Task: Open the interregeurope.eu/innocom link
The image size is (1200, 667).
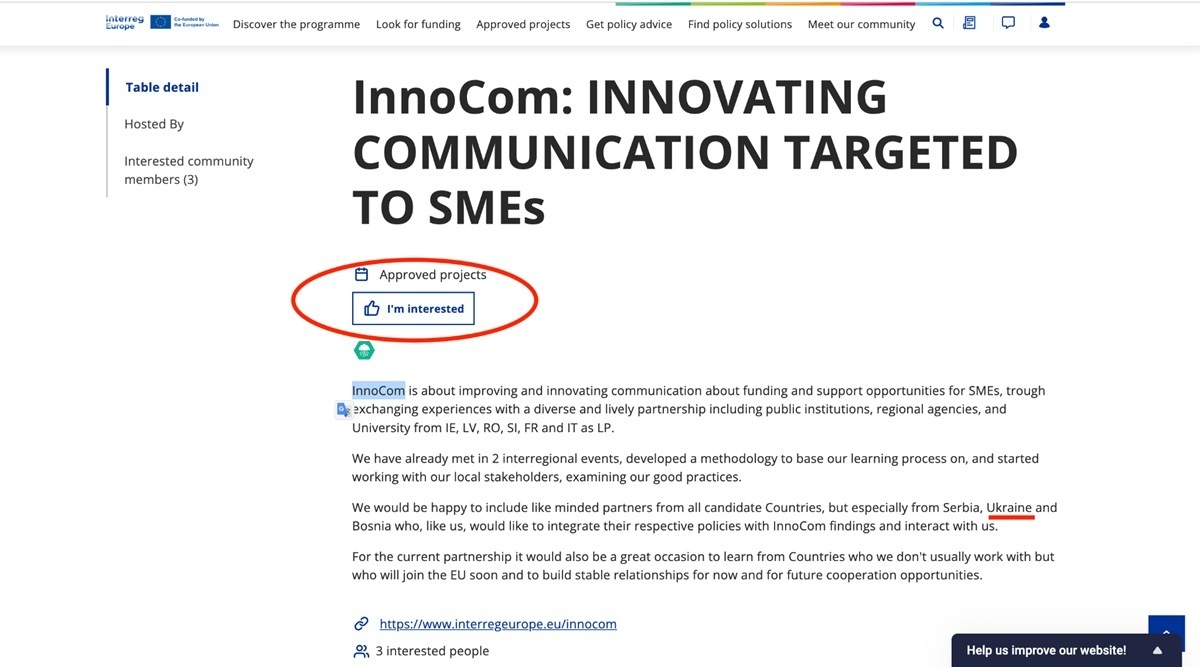Action: tap(498, 624)
